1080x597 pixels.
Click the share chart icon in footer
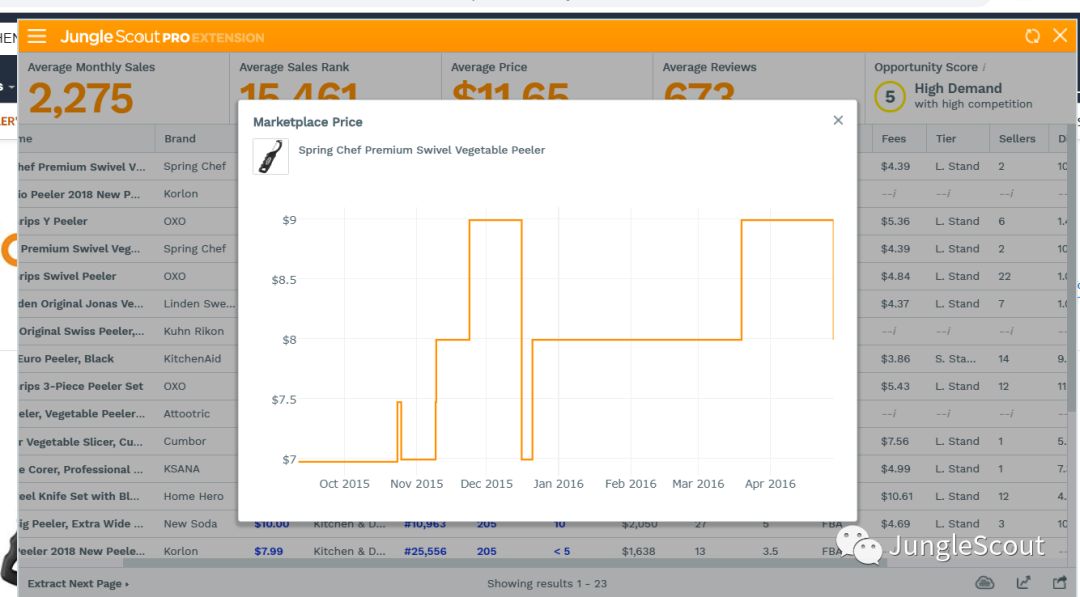(x=1024, y=583)
